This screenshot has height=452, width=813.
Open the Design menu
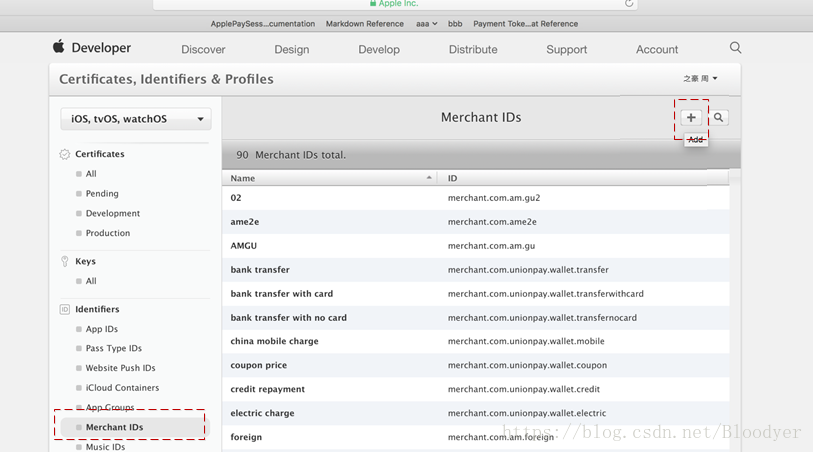tap(292, 49)
